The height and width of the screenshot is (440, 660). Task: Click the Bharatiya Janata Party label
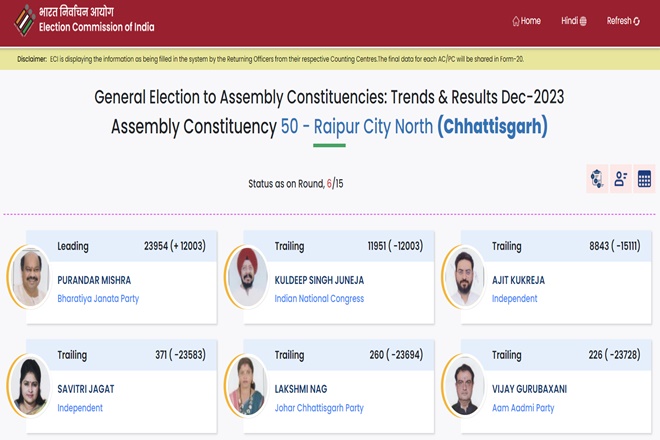pos(98,299)
